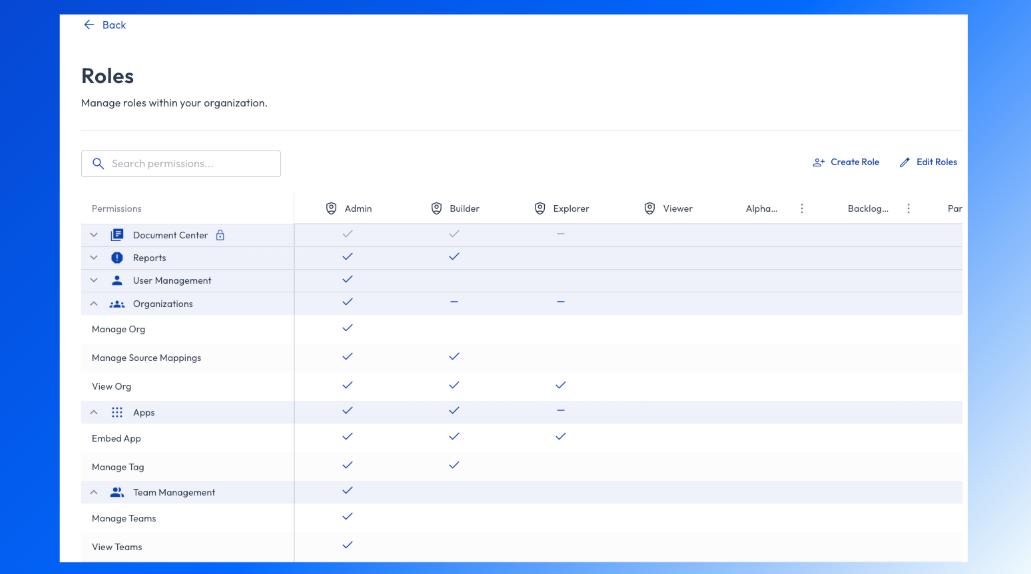Click the User Management person icon
This screenshot has height=574, width=1031.
(x=117, y=280)
